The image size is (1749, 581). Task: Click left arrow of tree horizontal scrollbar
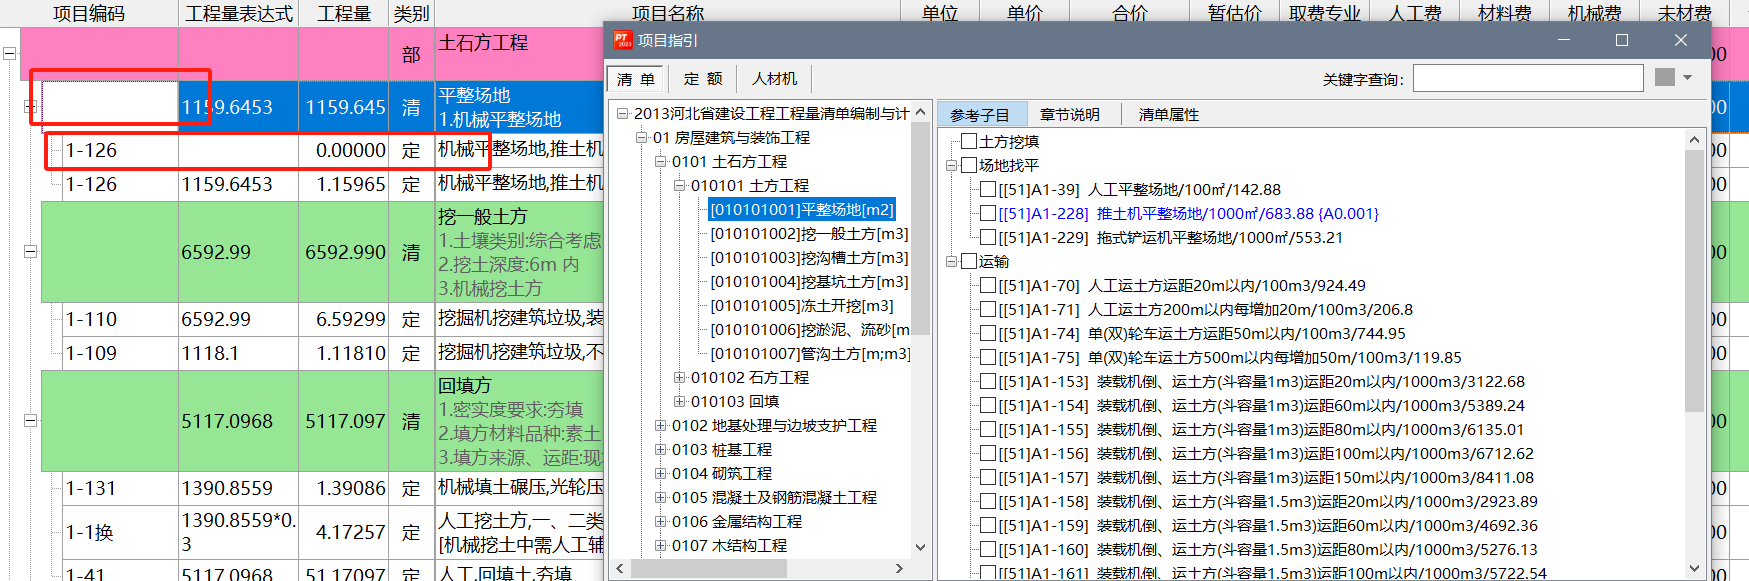[x=620, y=568]
